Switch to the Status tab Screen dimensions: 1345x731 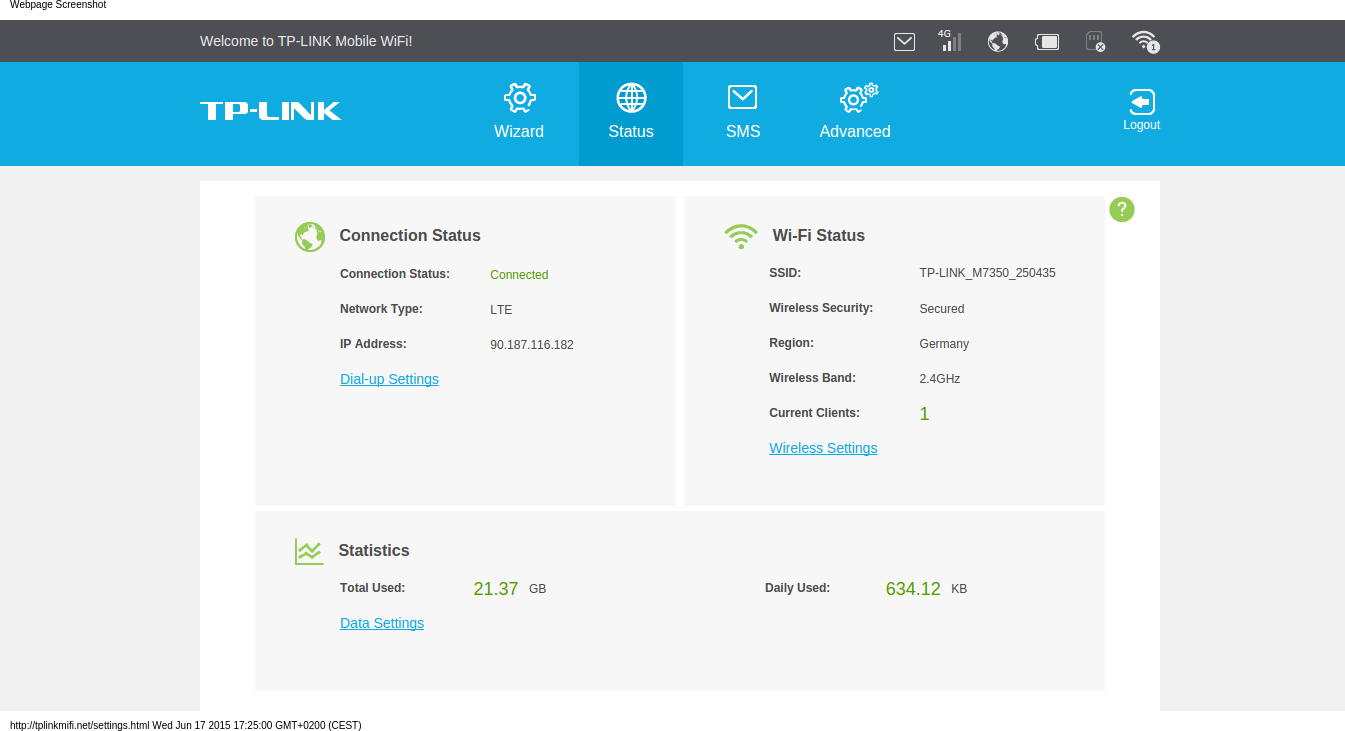[631, 112]
